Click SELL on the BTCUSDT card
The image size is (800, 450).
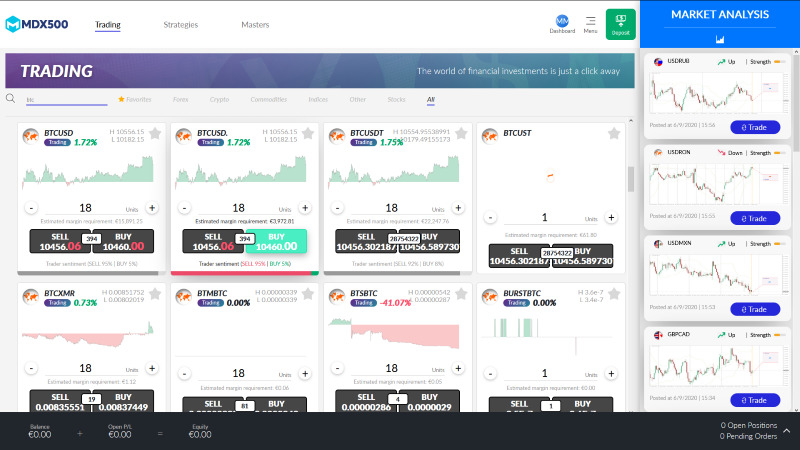[x=366, y=241]
